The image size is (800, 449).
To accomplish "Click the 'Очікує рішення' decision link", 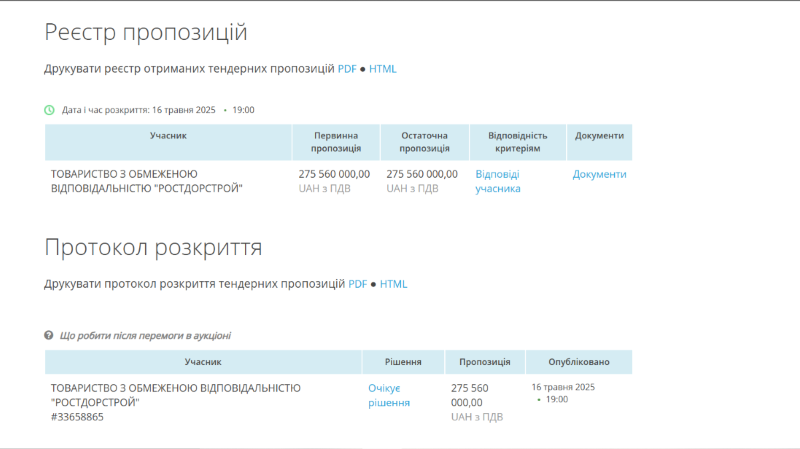I will tap(389, 395).
